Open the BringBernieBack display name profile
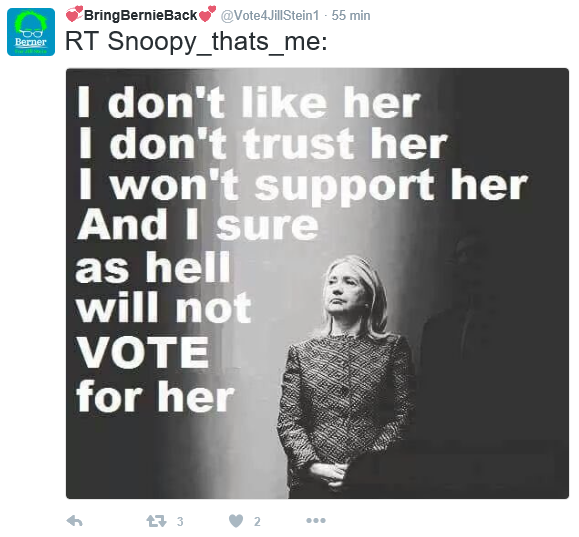 click(x=140, y=15)
